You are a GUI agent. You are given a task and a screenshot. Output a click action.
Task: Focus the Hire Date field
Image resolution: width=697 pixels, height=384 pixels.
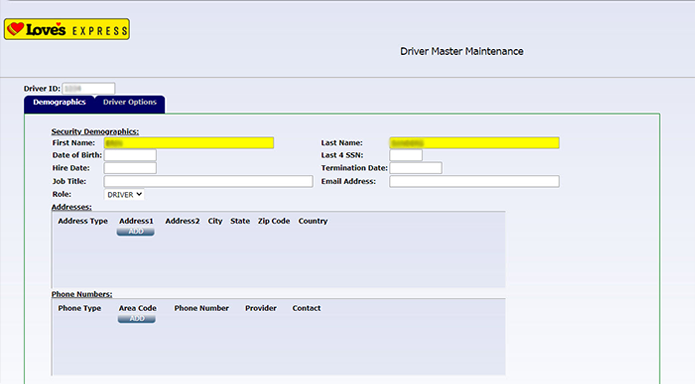(130, 168)
